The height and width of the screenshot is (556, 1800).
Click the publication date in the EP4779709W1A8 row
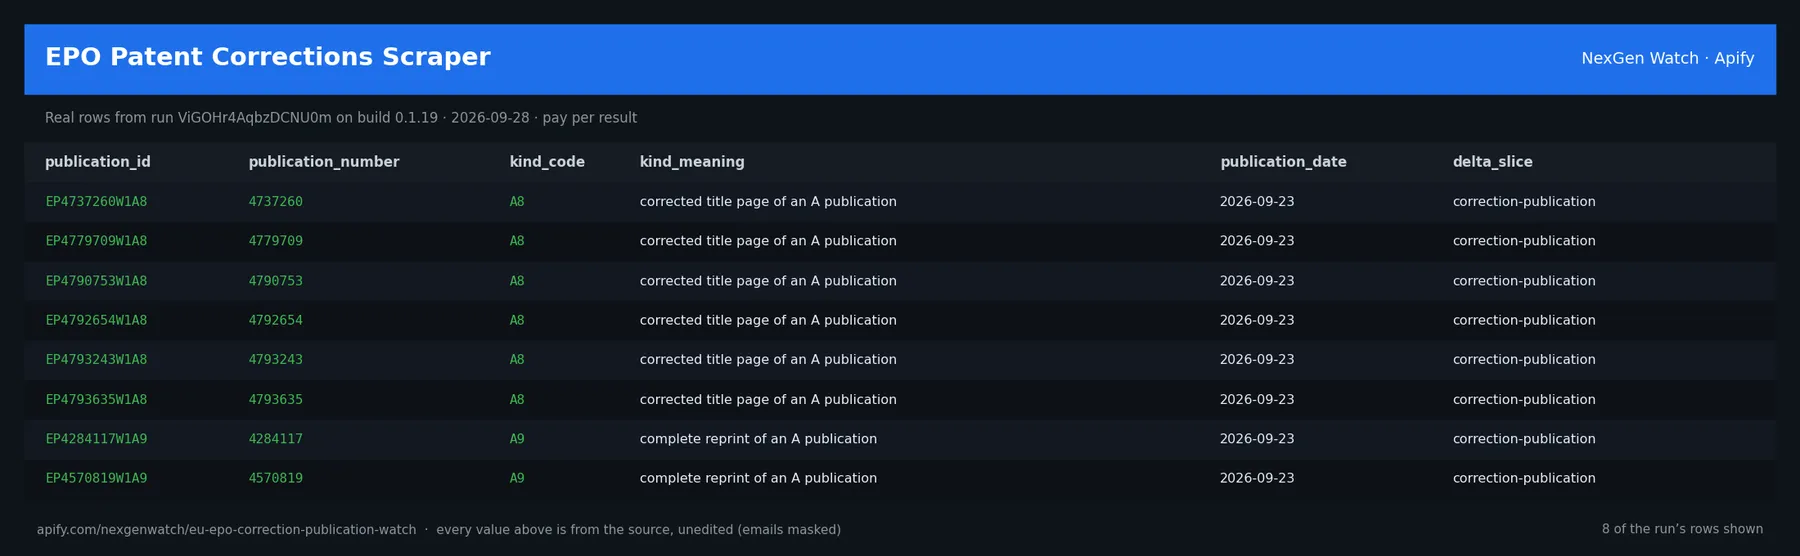(1257, 241)
